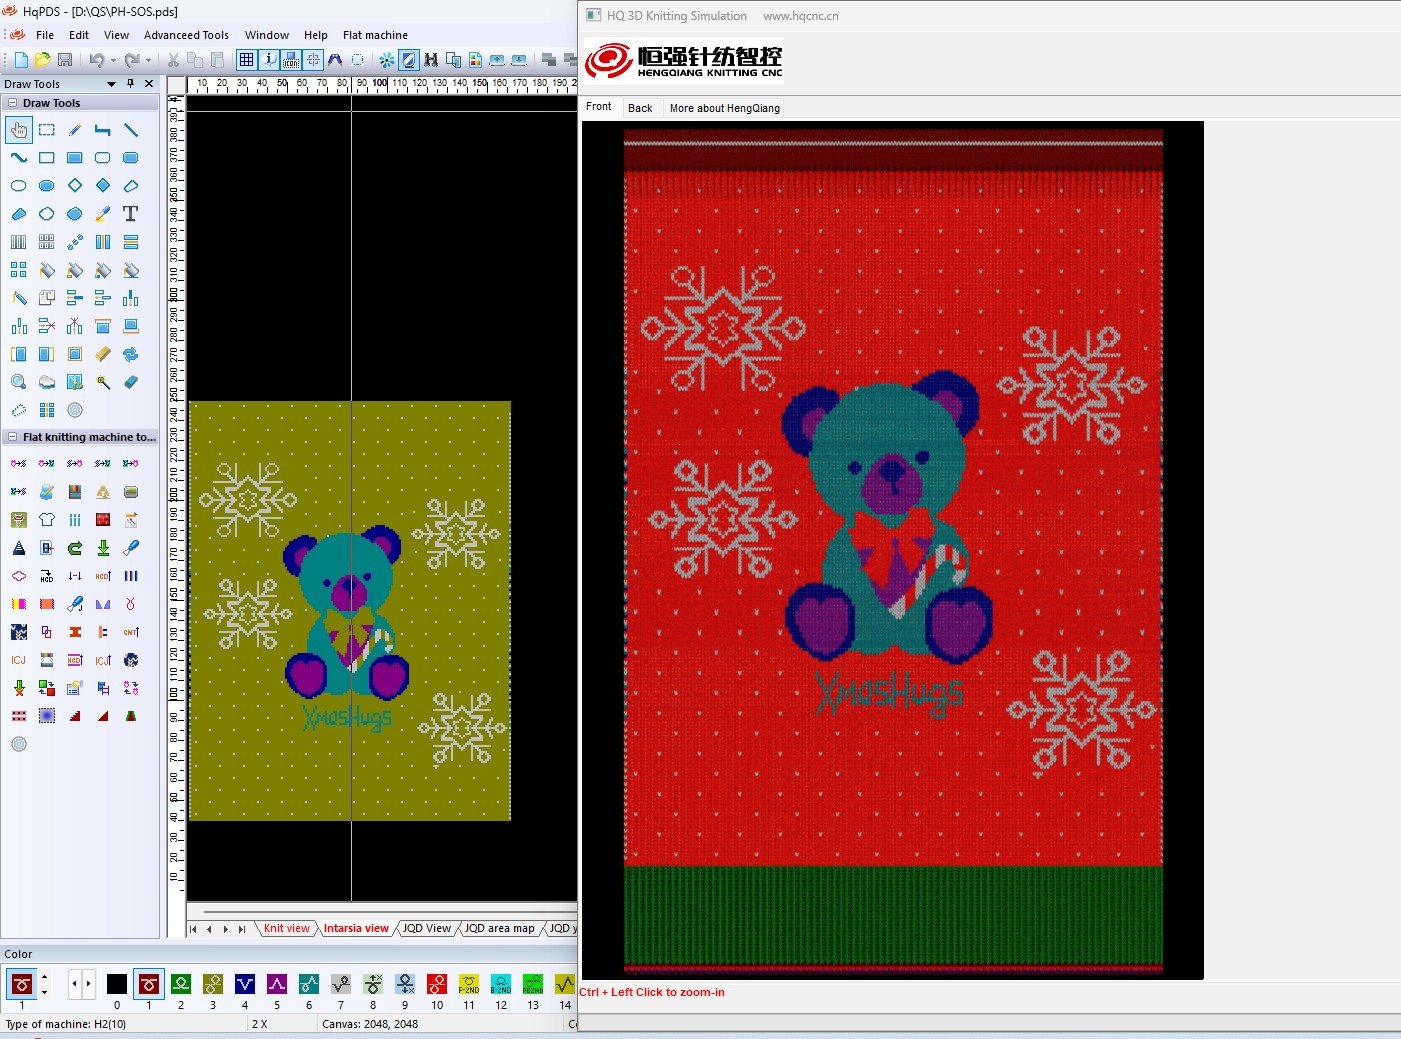Select the dashed rectangle selection tool

coord(47,130)
